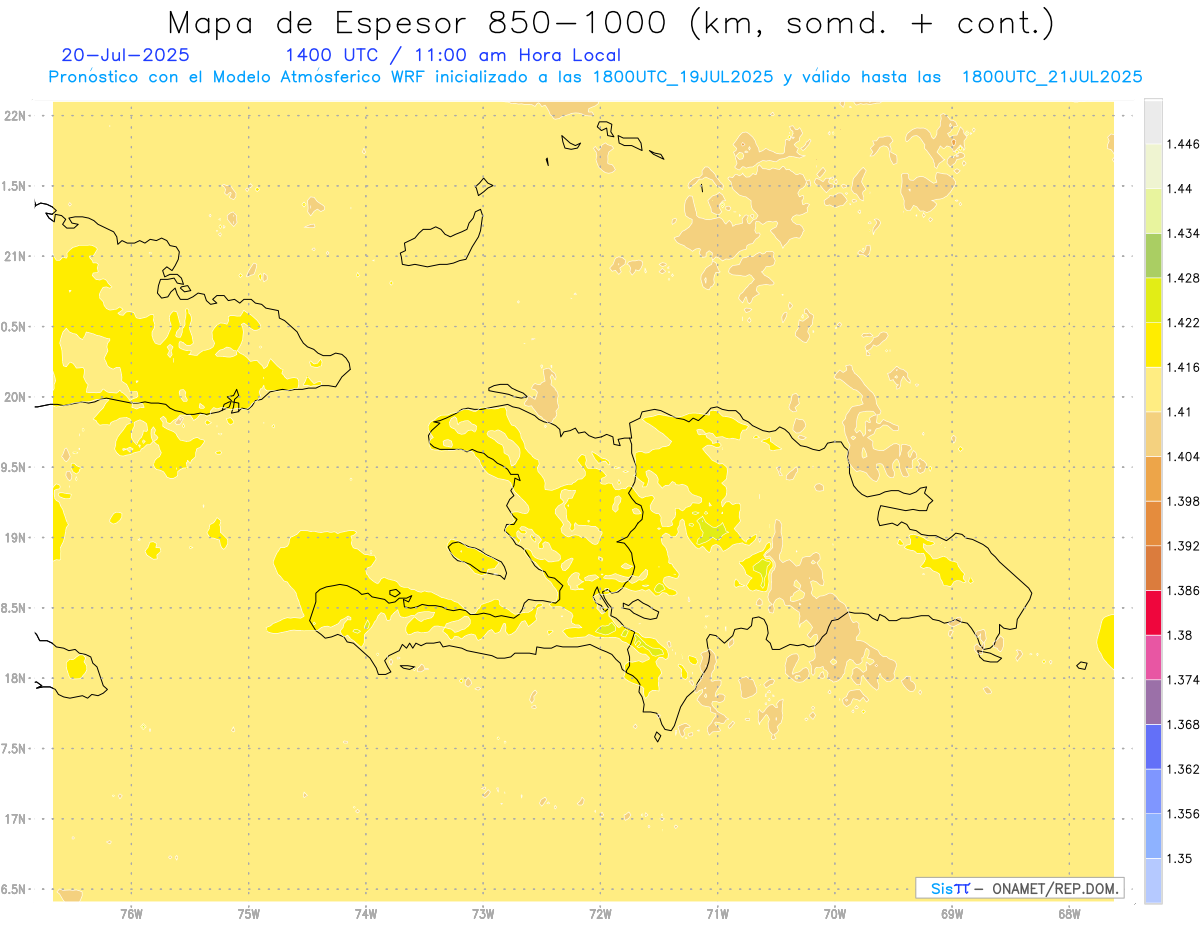Viewport: 1200px width, 927px height.
Task: Pick the legend swatch between 1.356 and 1.362
Action: pyautogui.click(x=1153, y=791)
